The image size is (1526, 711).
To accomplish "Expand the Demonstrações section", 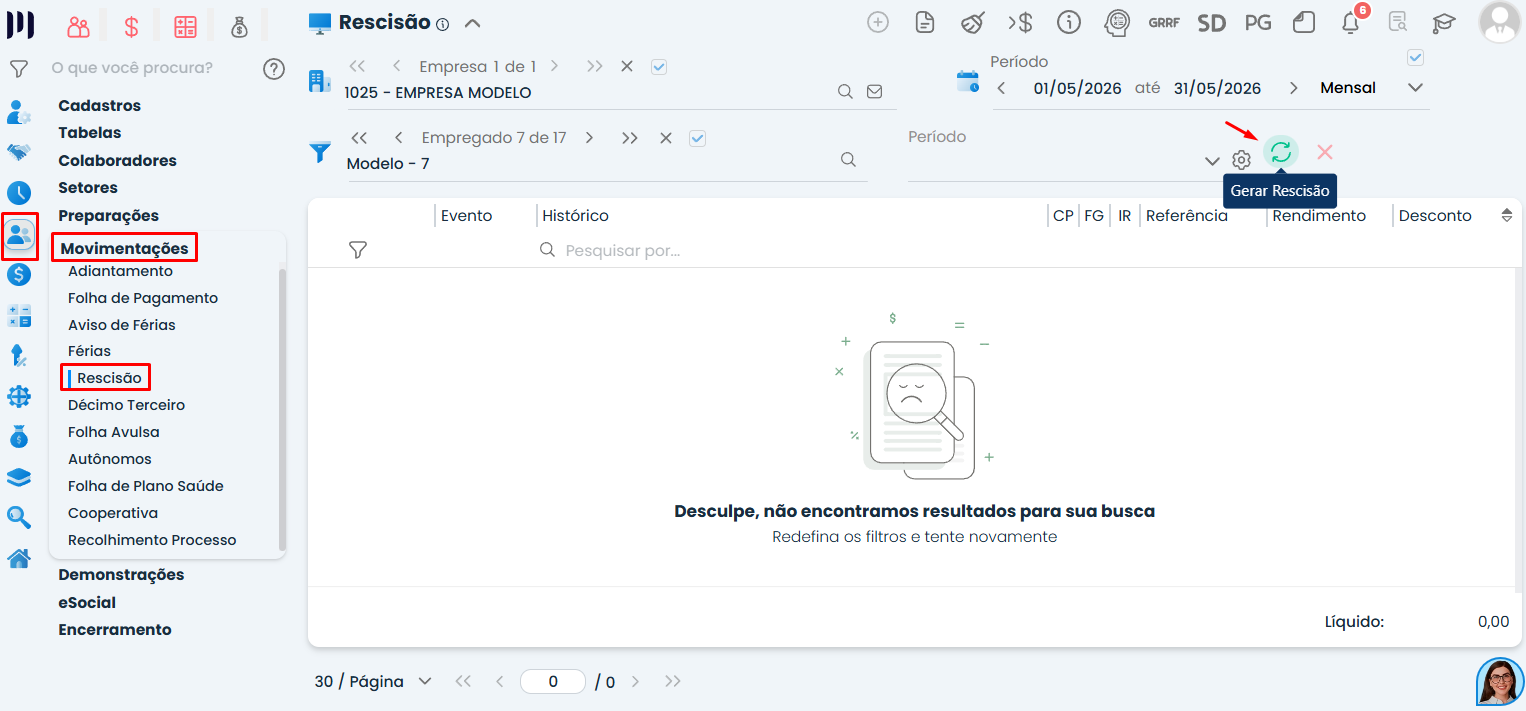I will (x=121, y=575).
